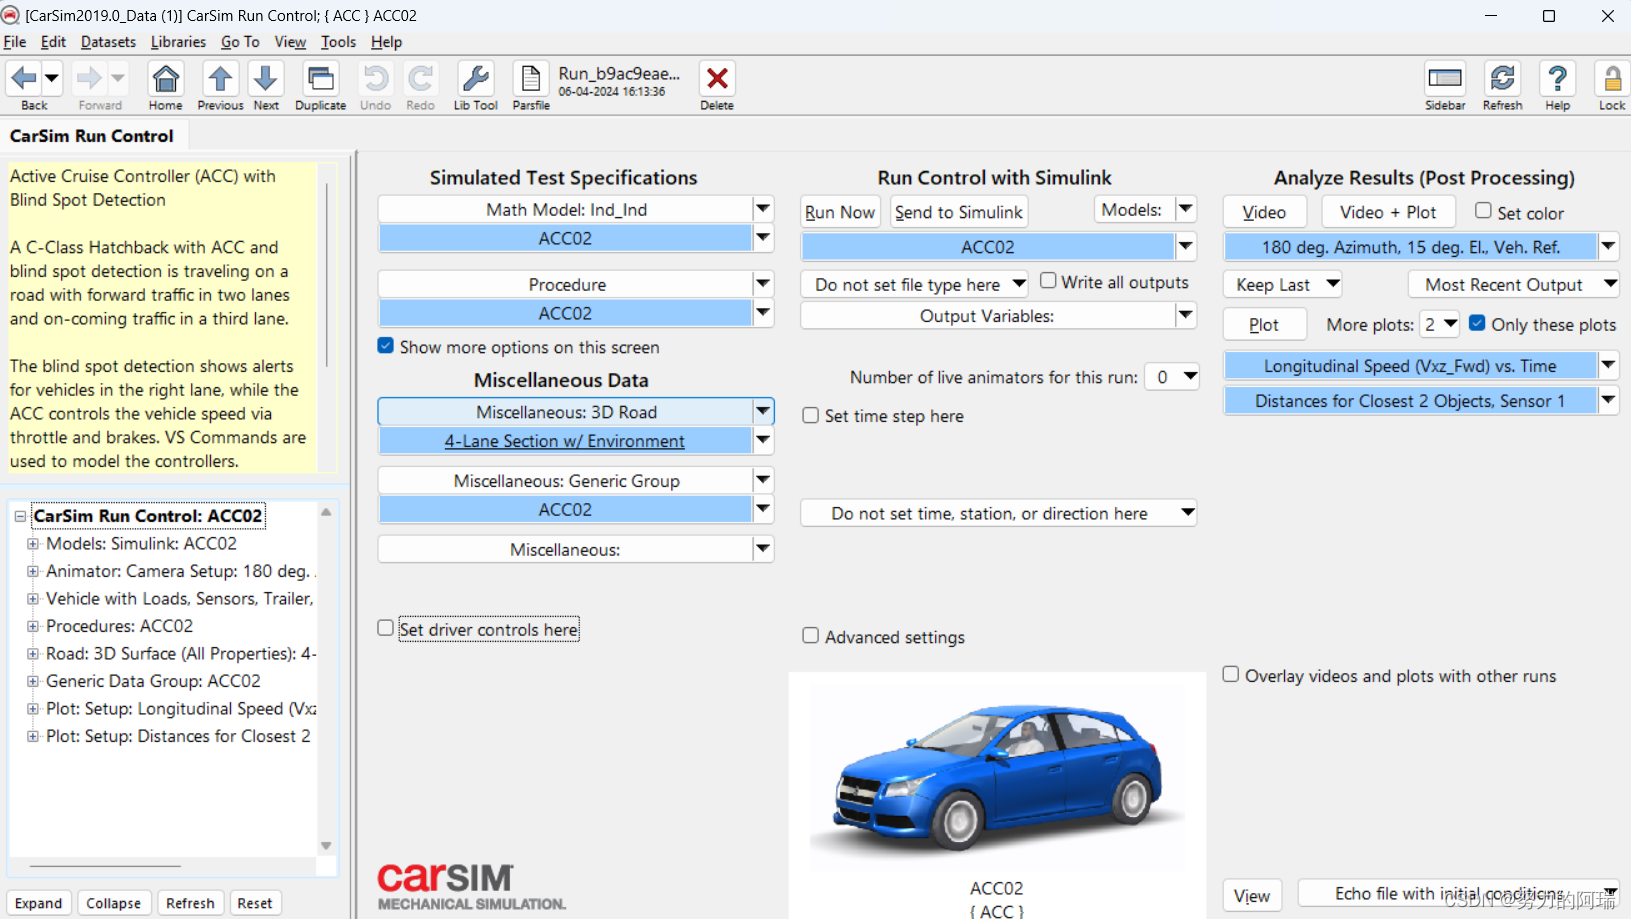Viewport: 1631px width, 919px height.
Task: Go to Previous dataset icon
Action: tap(220, 78)
